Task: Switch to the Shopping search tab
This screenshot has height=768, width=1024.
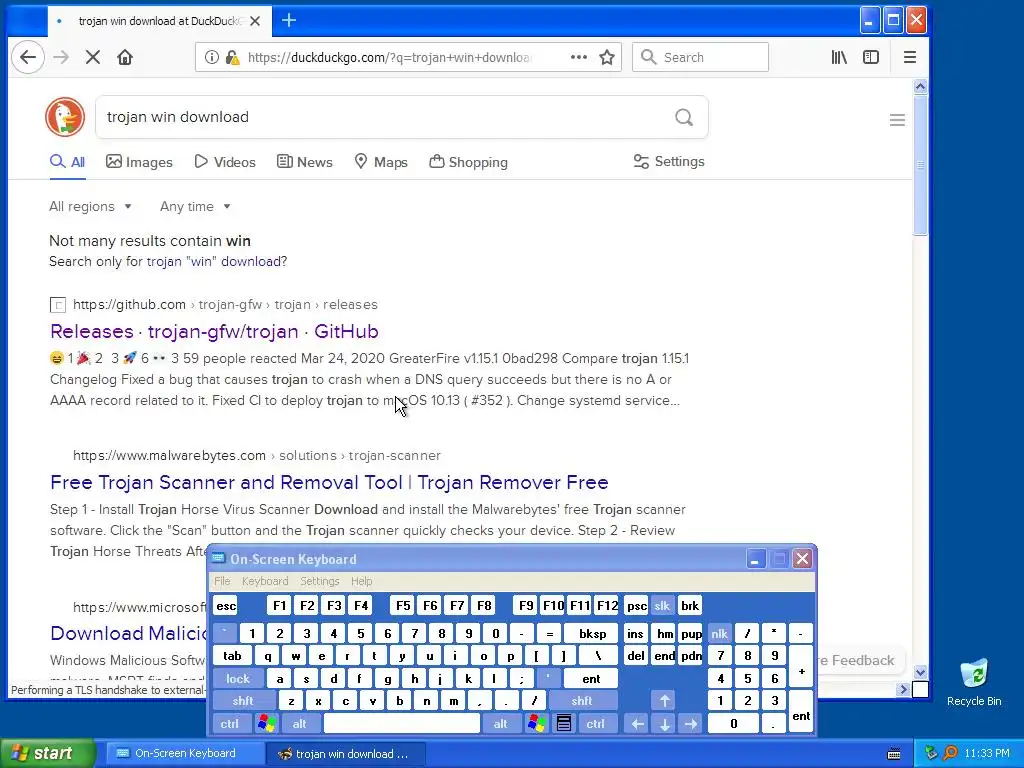Action: tap(469, 162)
